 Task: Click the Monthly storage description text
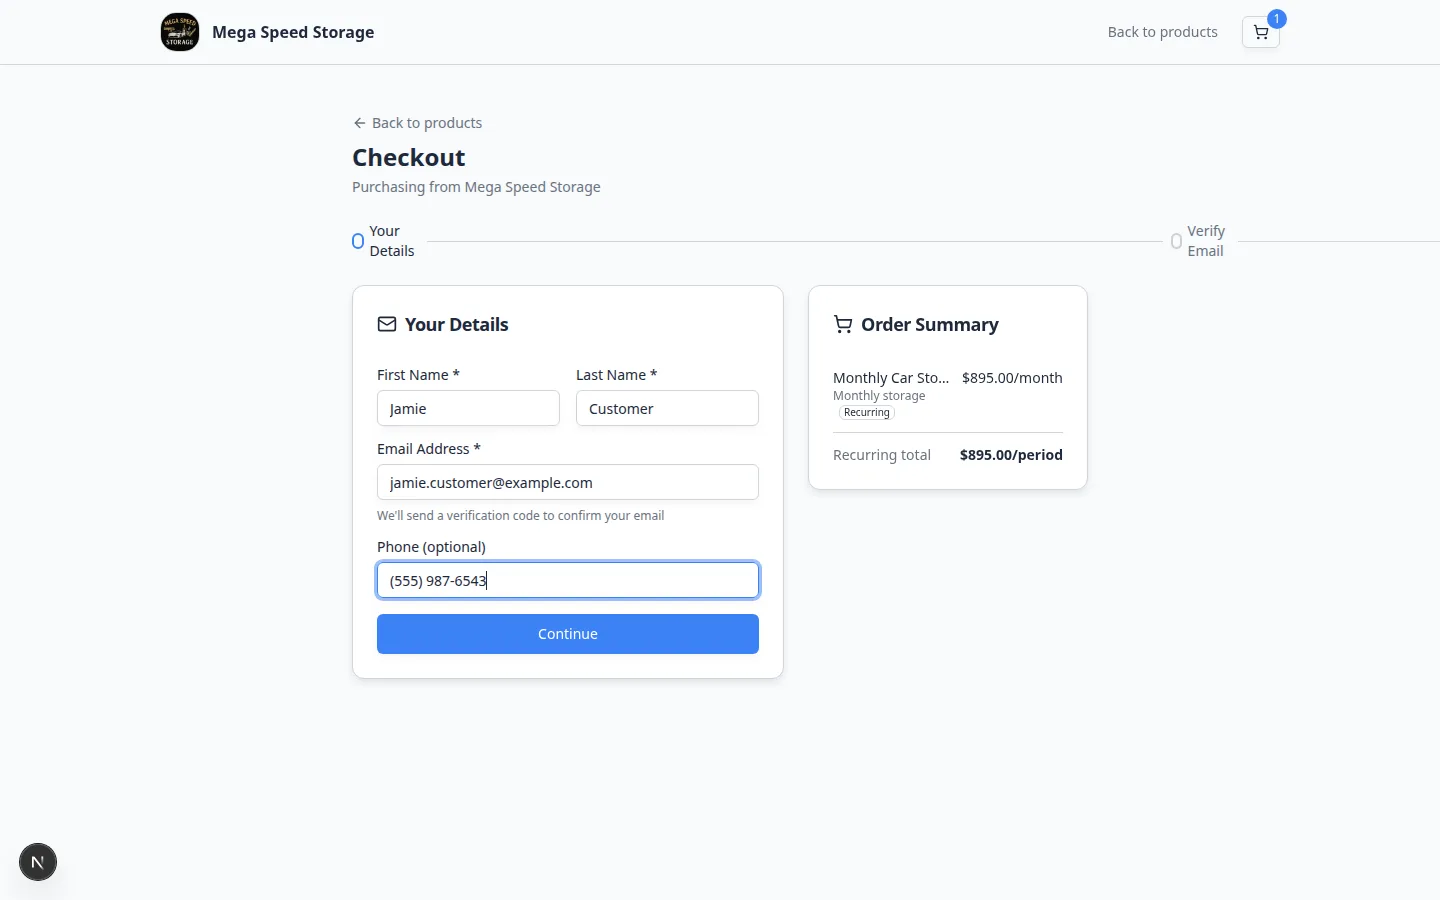(x=879, y=396)
